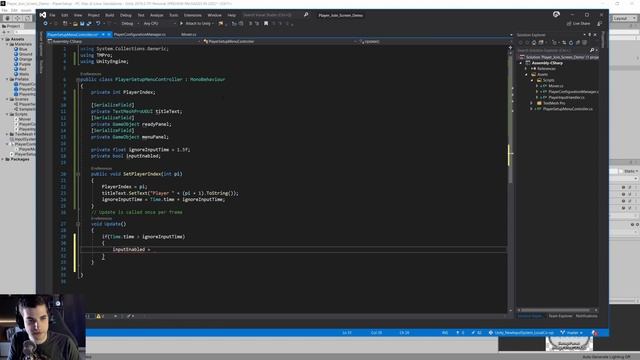Switch to PlayerConfigurationManager.cs tab
This screenshot has width=640, height=360.
[140, 35]
